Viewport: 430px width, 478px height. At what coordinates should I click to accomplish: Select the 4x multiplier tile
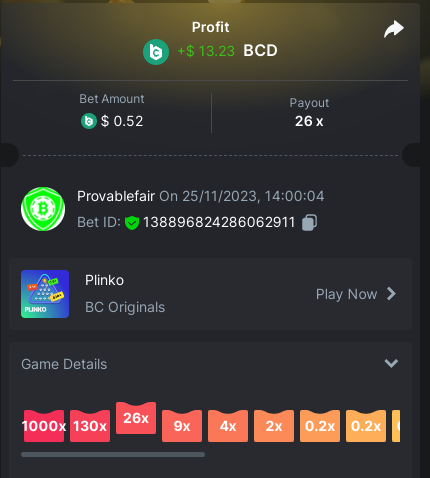[228, 426]
